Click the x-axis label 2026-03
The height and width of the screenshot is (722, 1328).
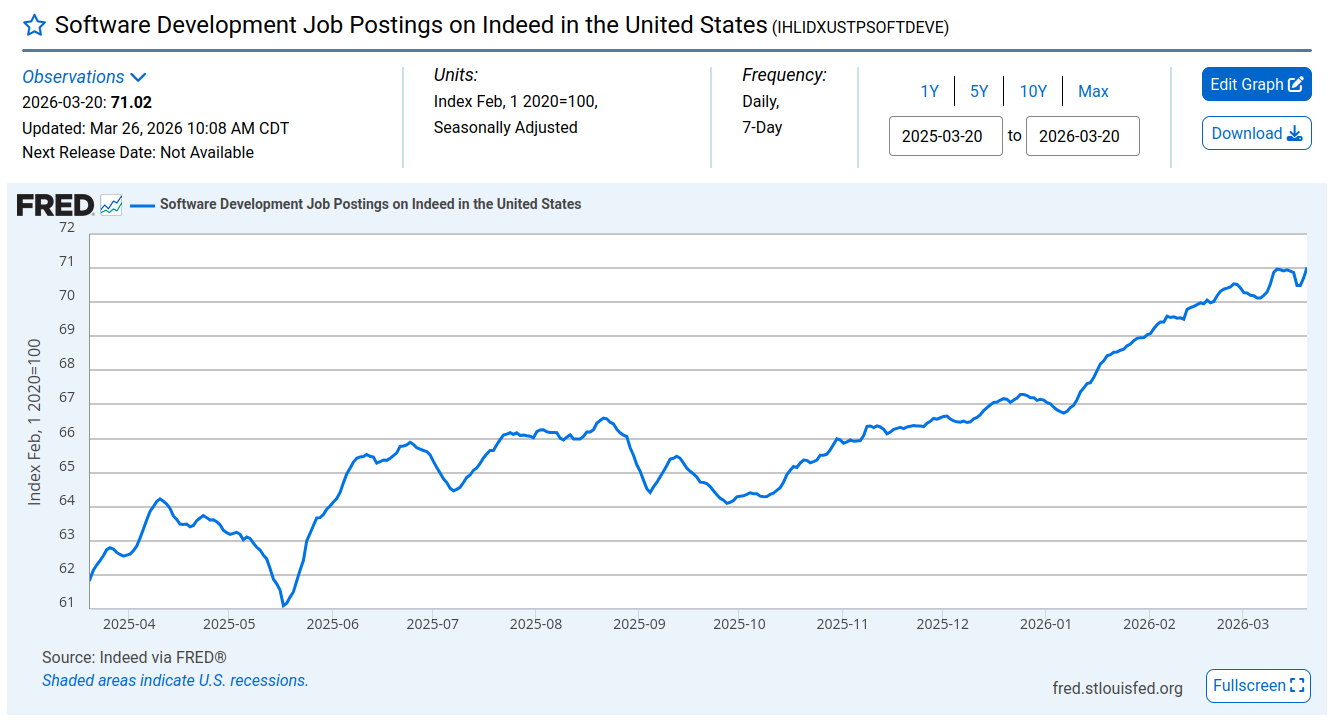click(1242, 624)
